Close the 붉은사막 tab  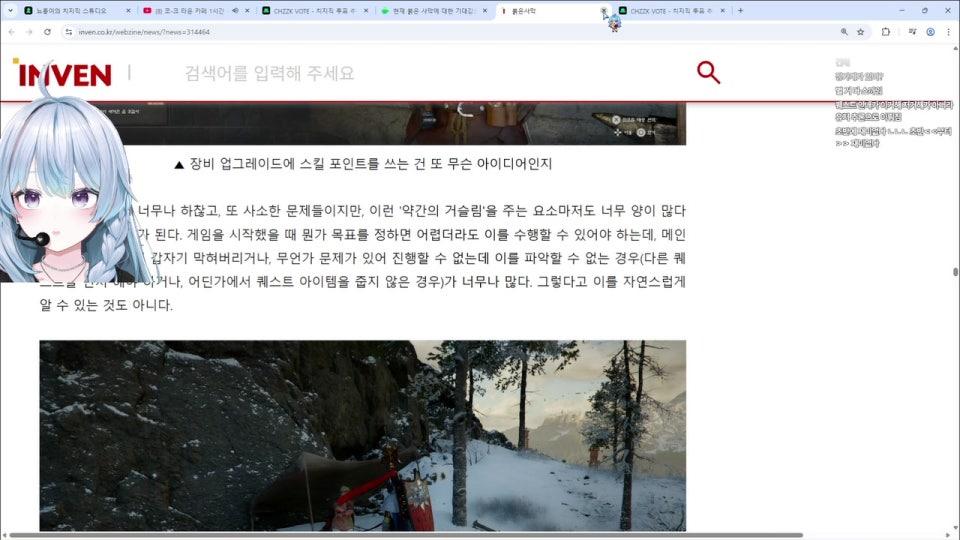[603, 11]
